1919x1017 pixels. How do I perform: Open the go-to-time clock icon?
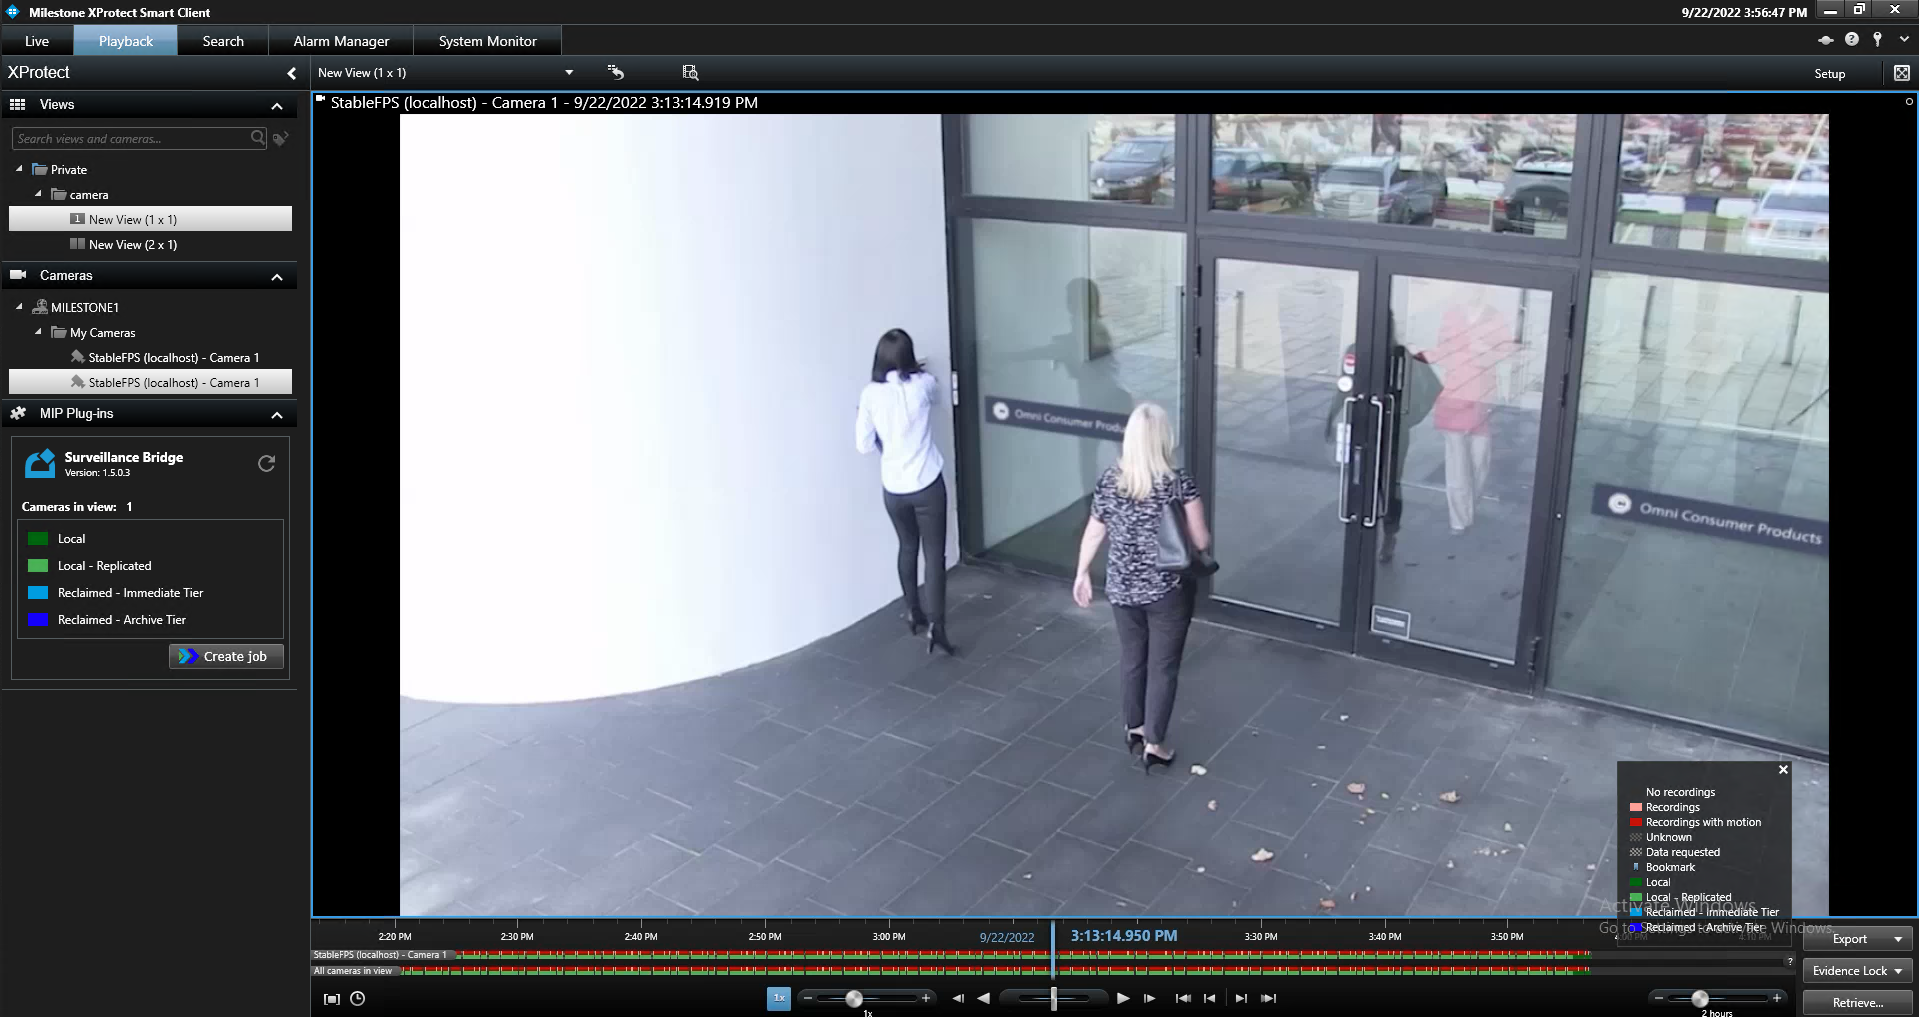[x=358, y=998]
